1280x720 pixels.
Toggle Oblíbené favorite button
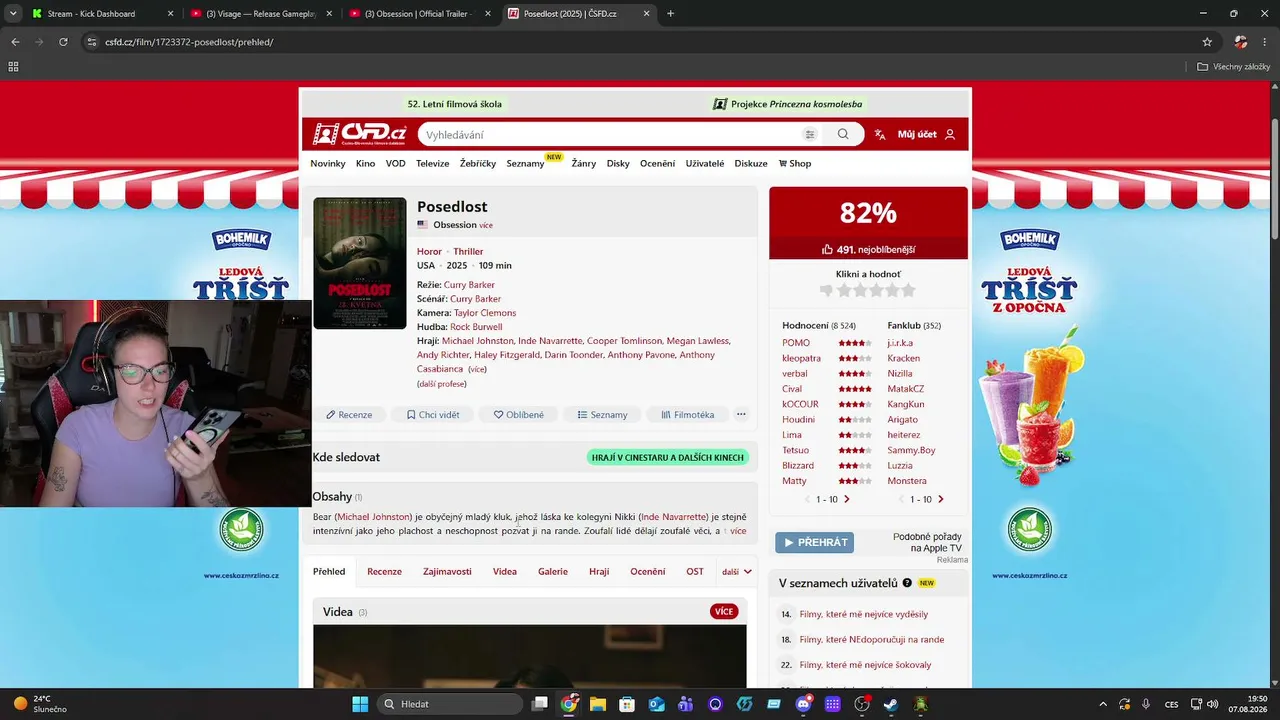click(x=519, y=414)
